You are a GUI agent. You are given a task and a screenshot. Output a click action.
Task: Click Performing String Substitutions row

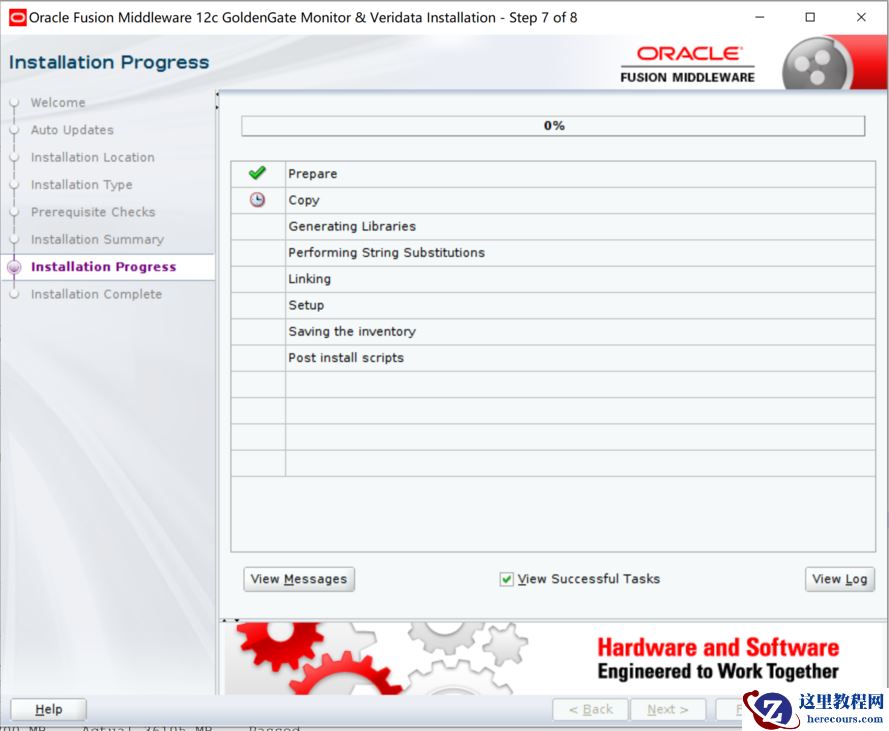(x=553, y=253)
